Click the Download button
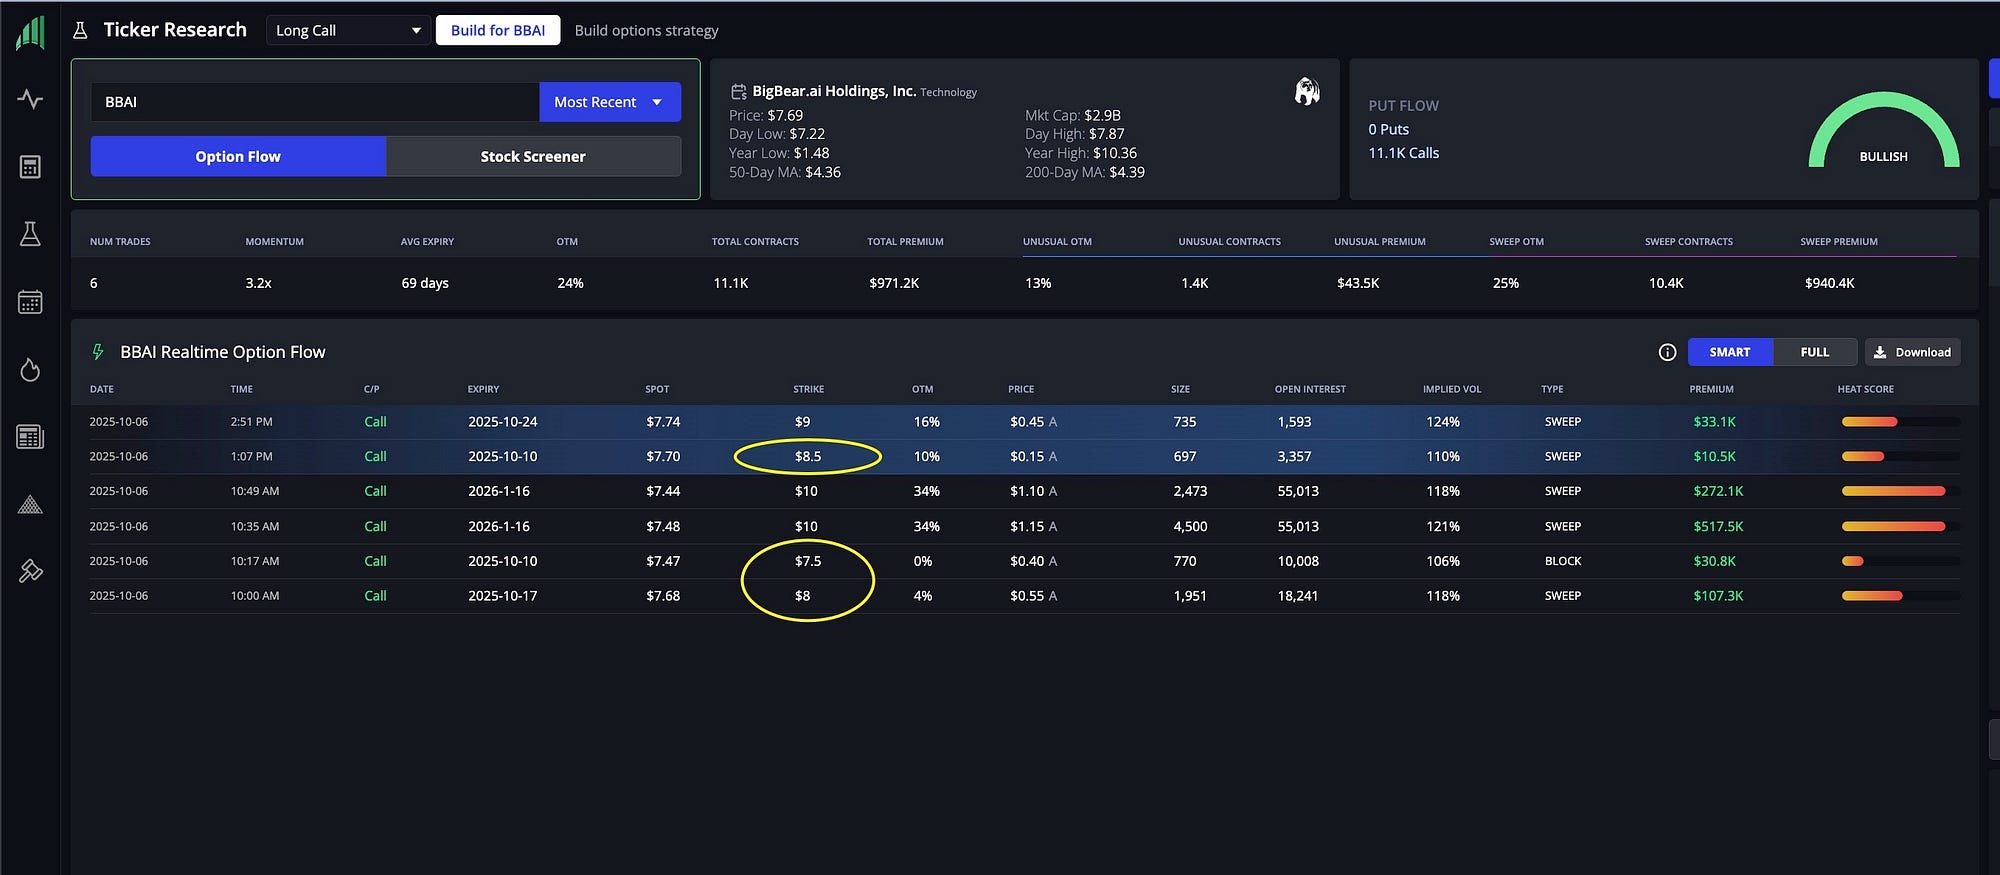 1912,352
